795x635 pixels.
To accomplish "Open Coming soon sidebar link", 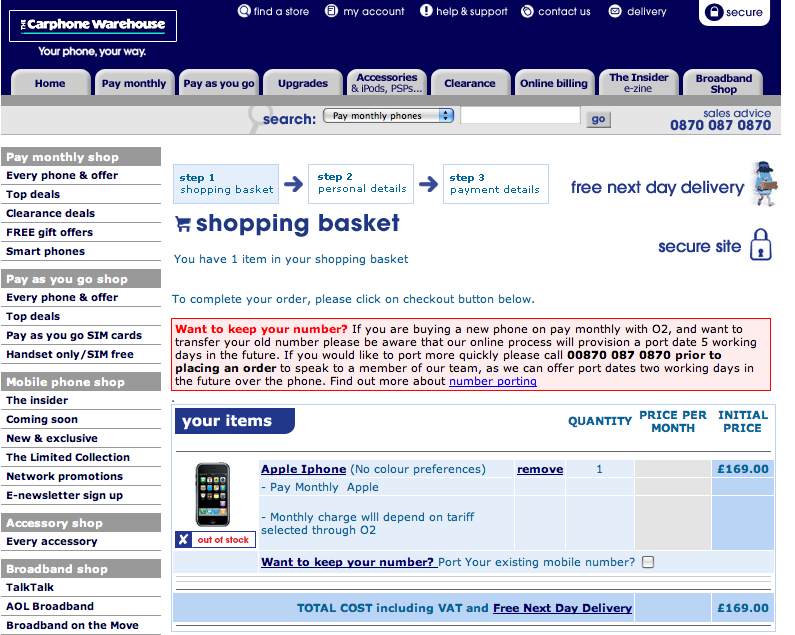I will point(42,419).
